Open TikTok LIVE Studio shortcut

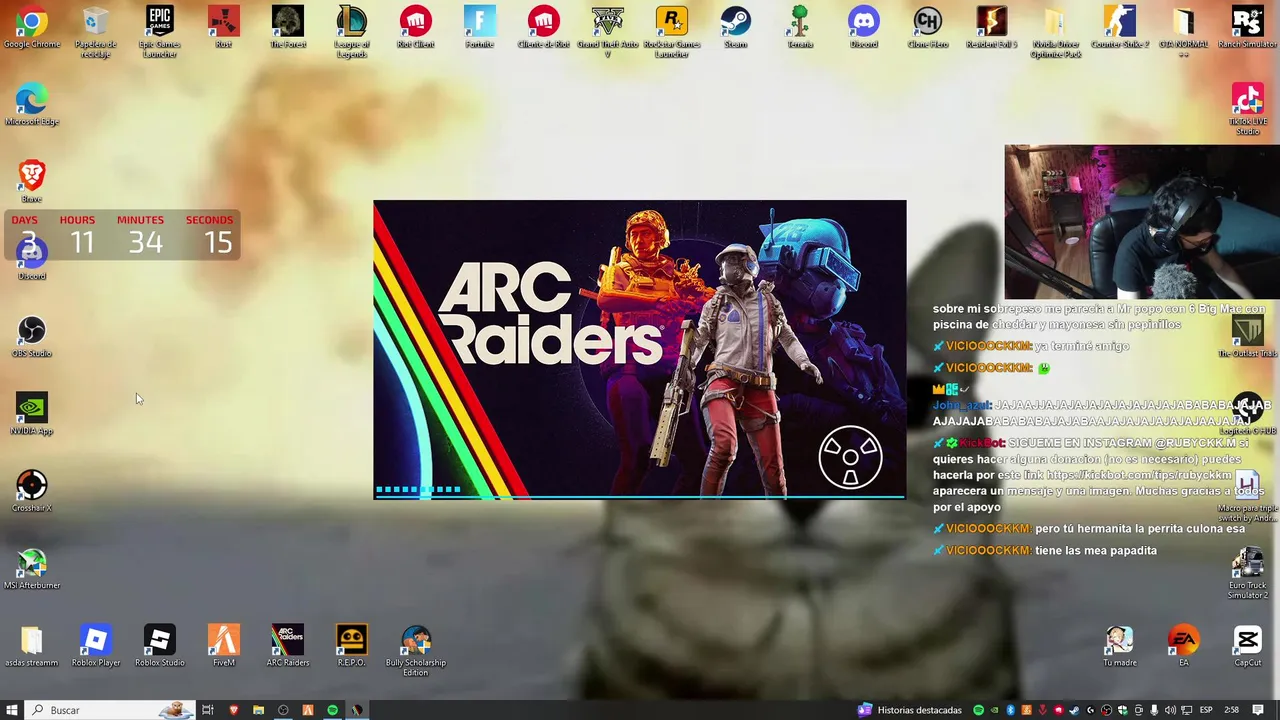coord(1248,110)
